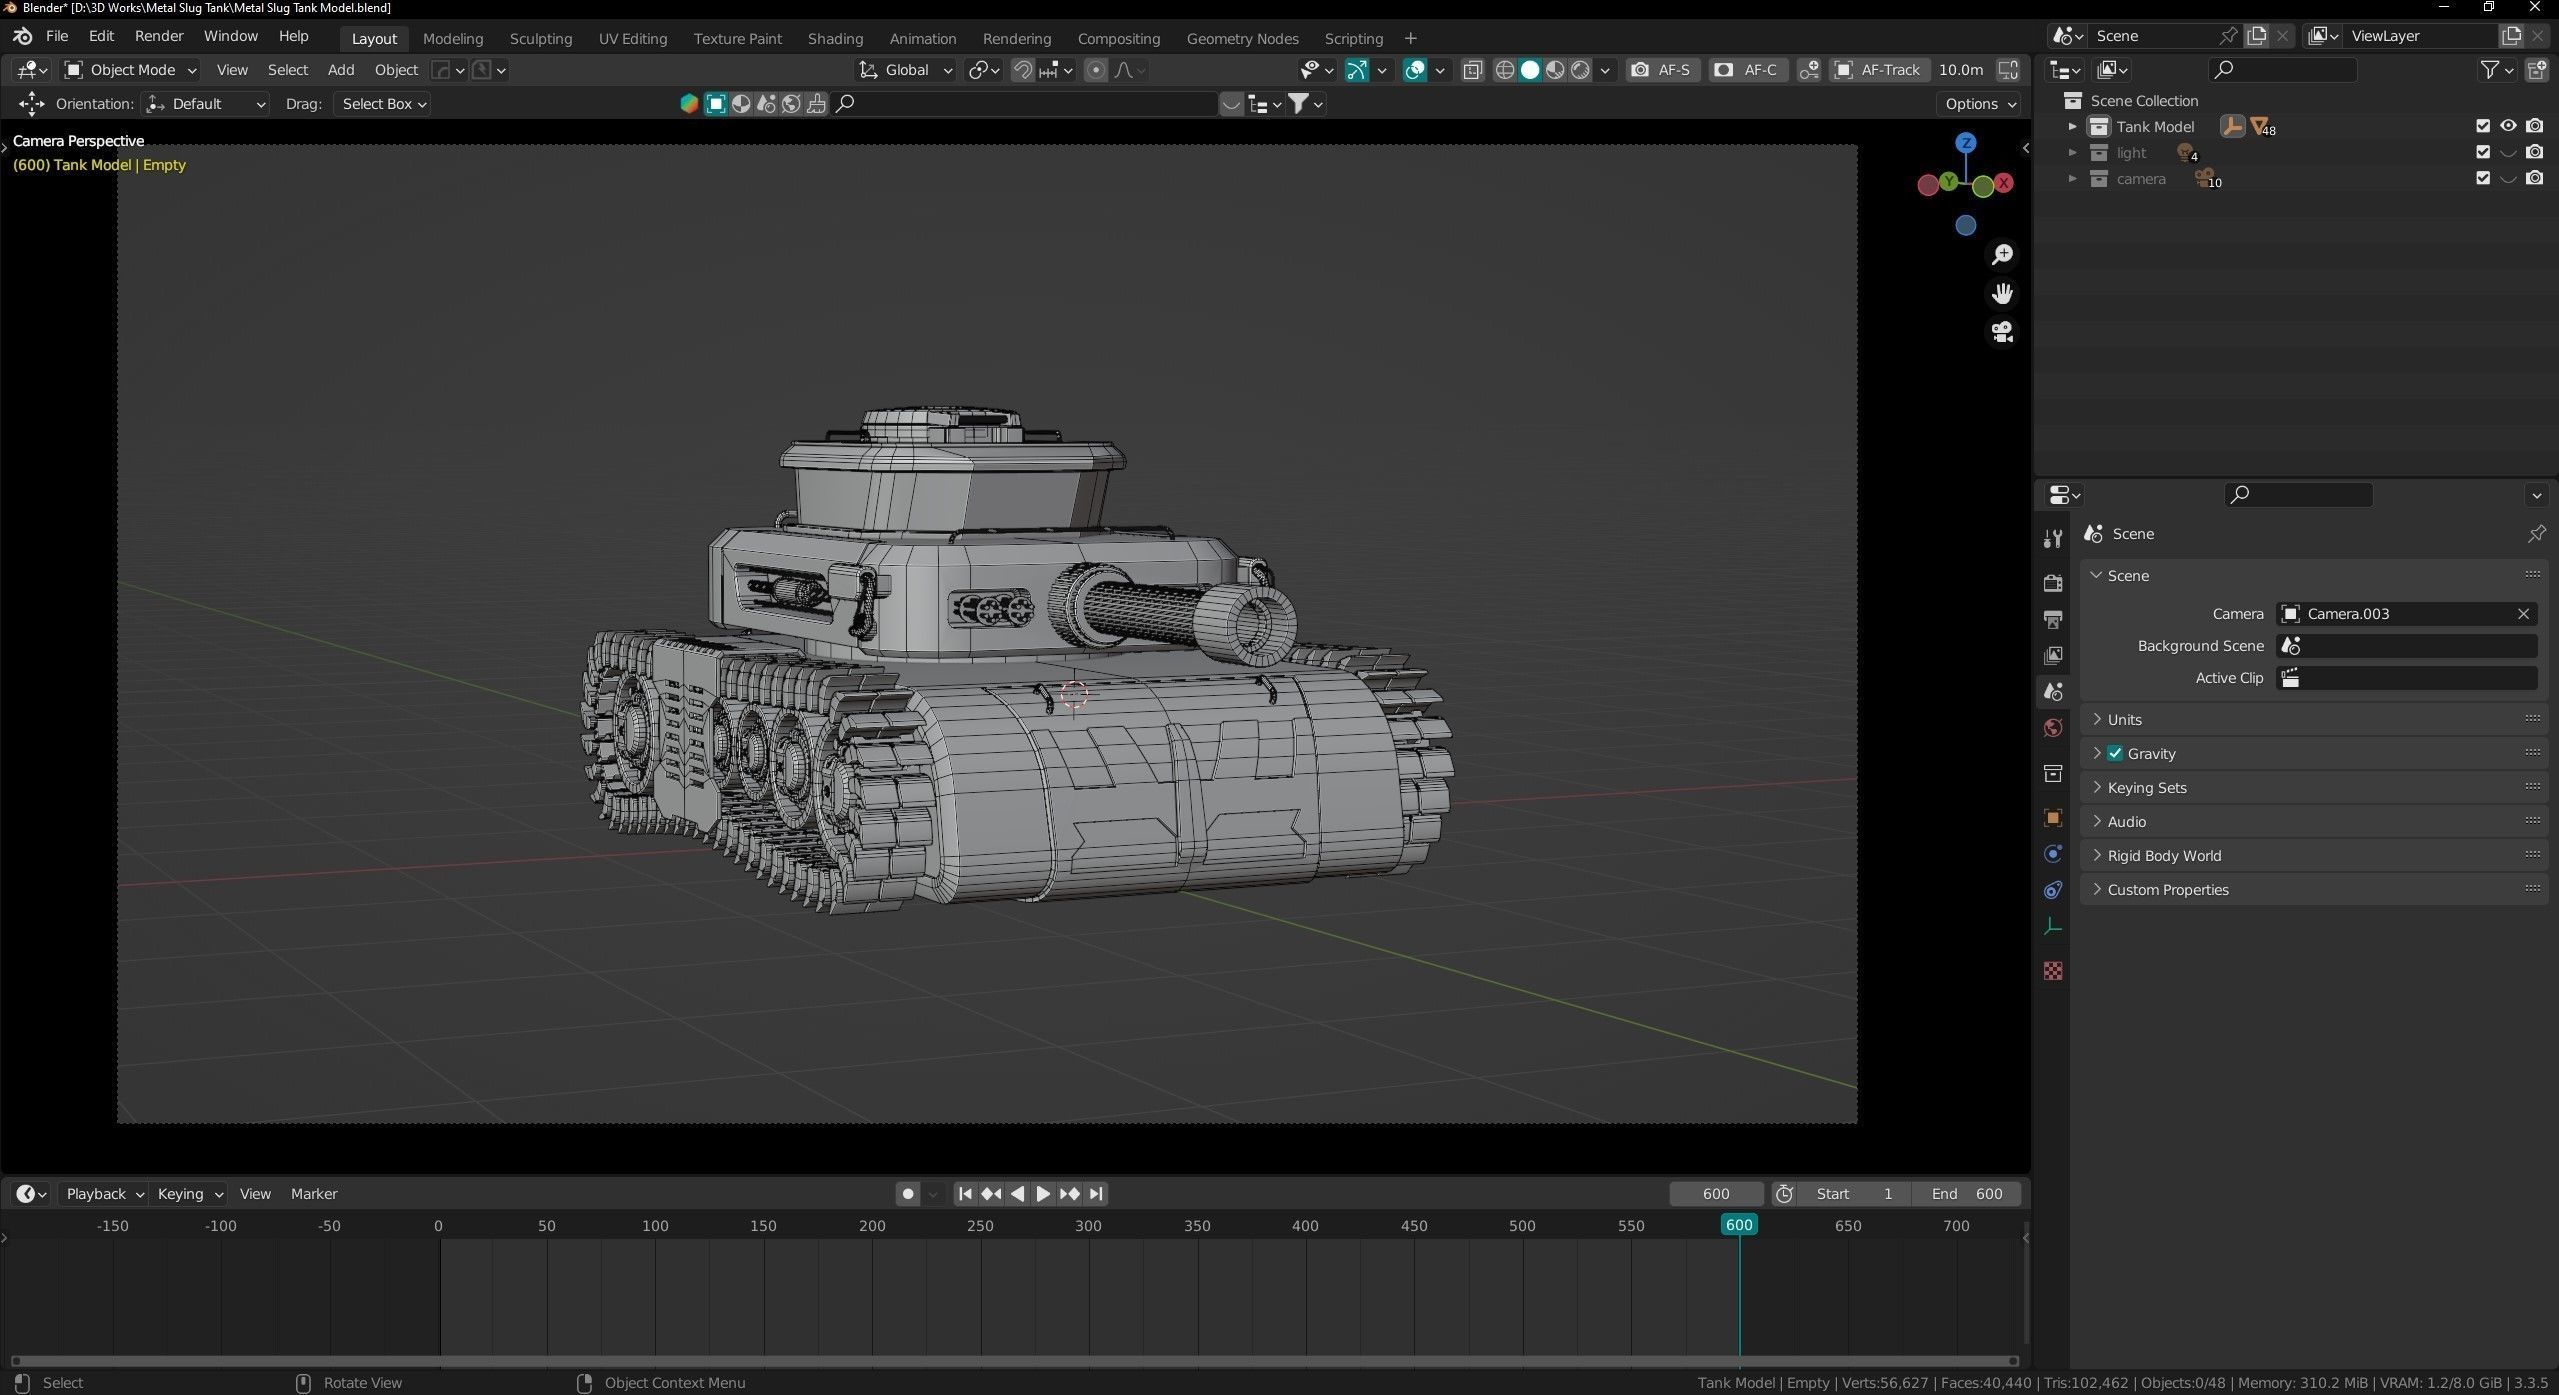This screenshot has height=1395, width=2559.
Task: Open the Render properties tab
Action: pos(2053,583)
